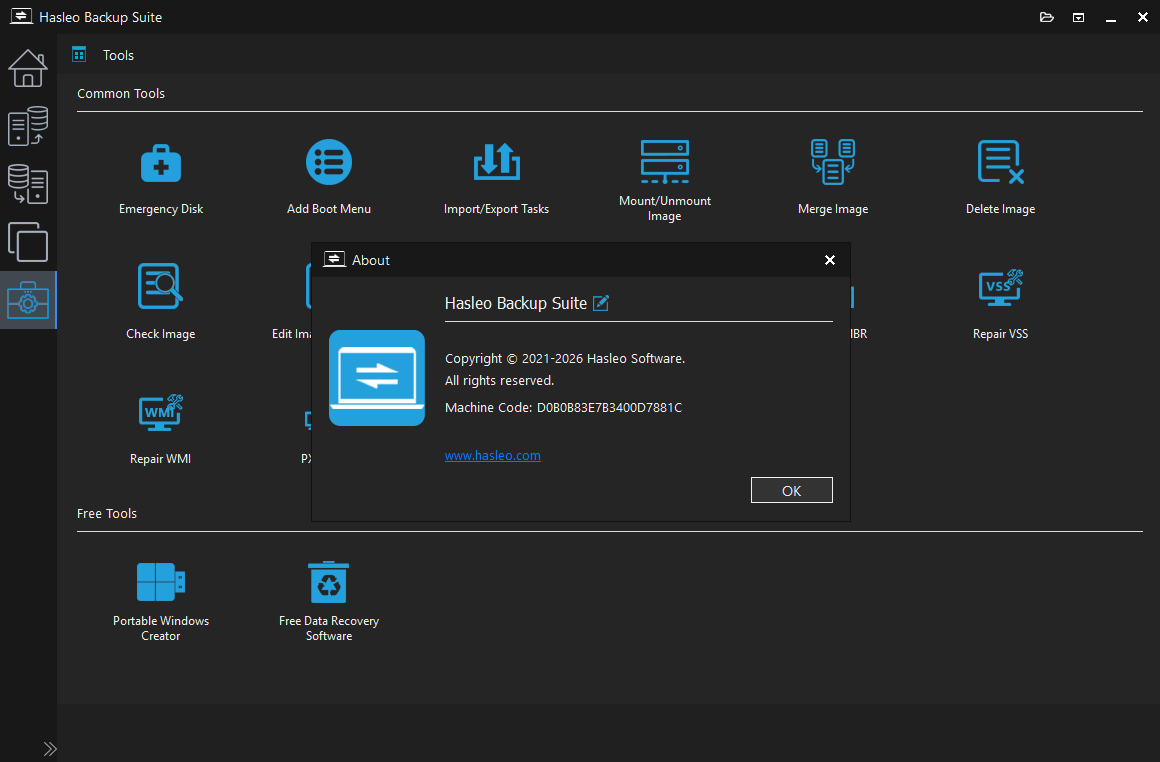Image resolution: width=1160 pixels, height=762 pixels.
Task: Click the Machine Code text
Action: (563, 408)
